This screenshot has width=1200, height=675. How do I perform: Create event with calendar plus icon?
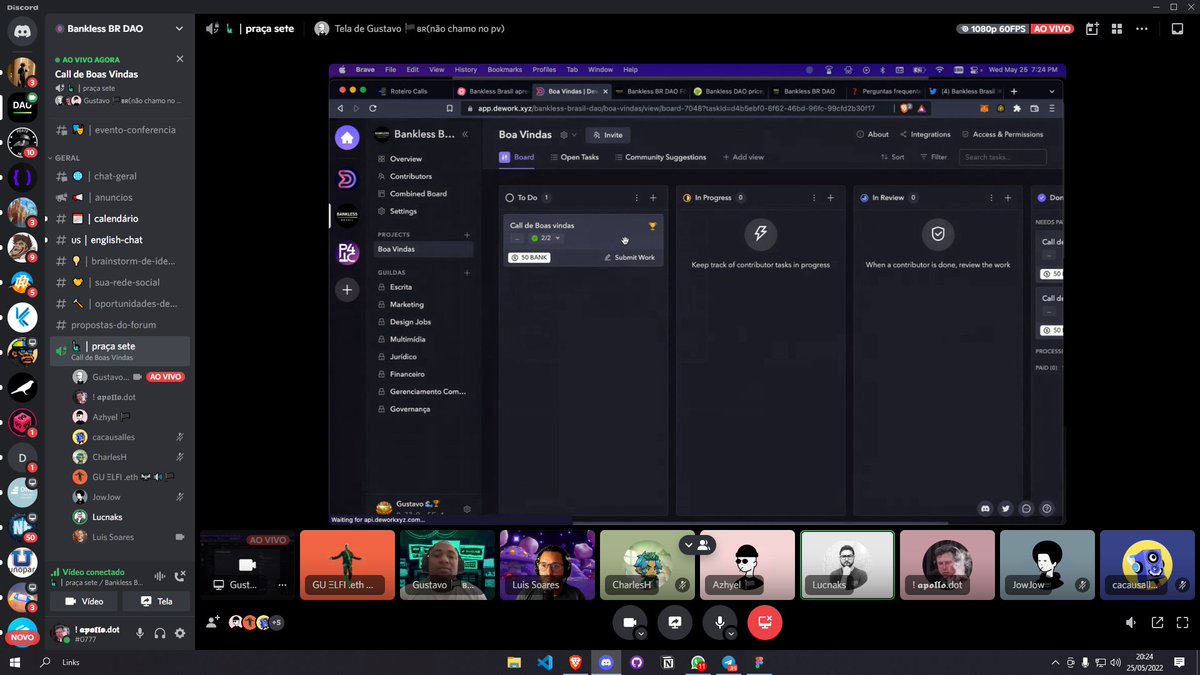tap(1091, 29)
